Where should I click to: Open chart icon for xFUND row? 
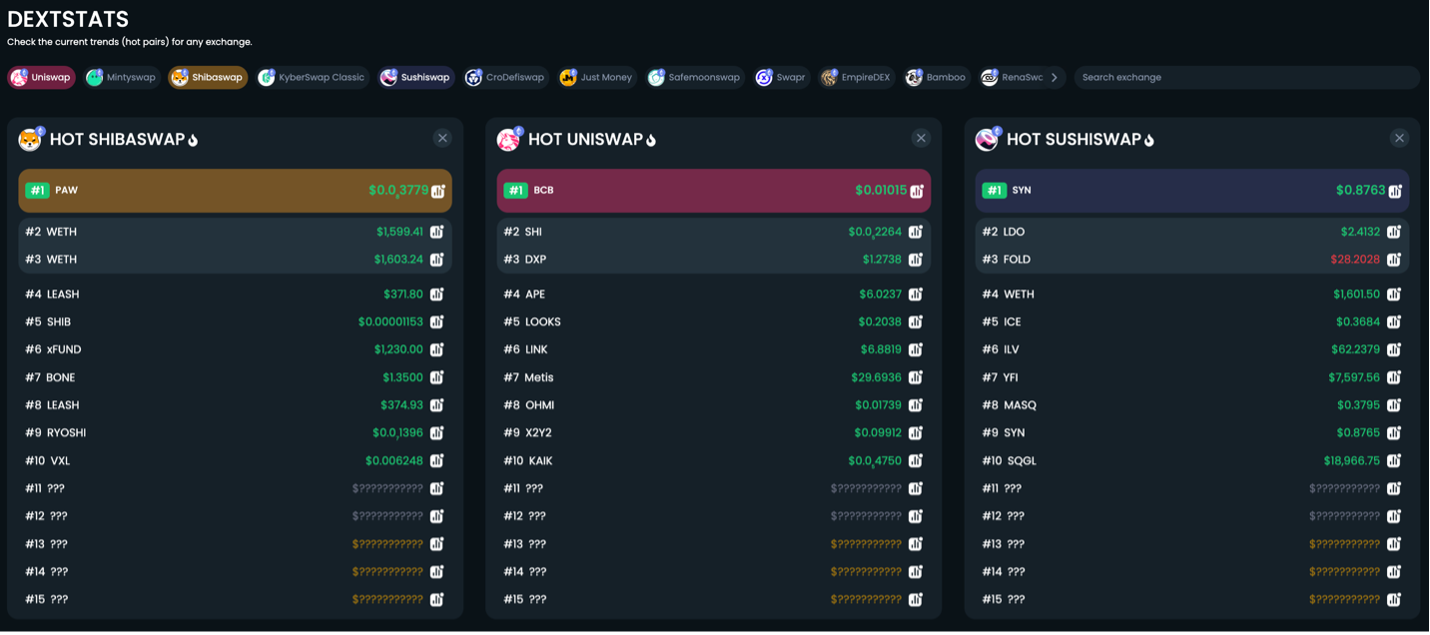(x=437, y=350)
